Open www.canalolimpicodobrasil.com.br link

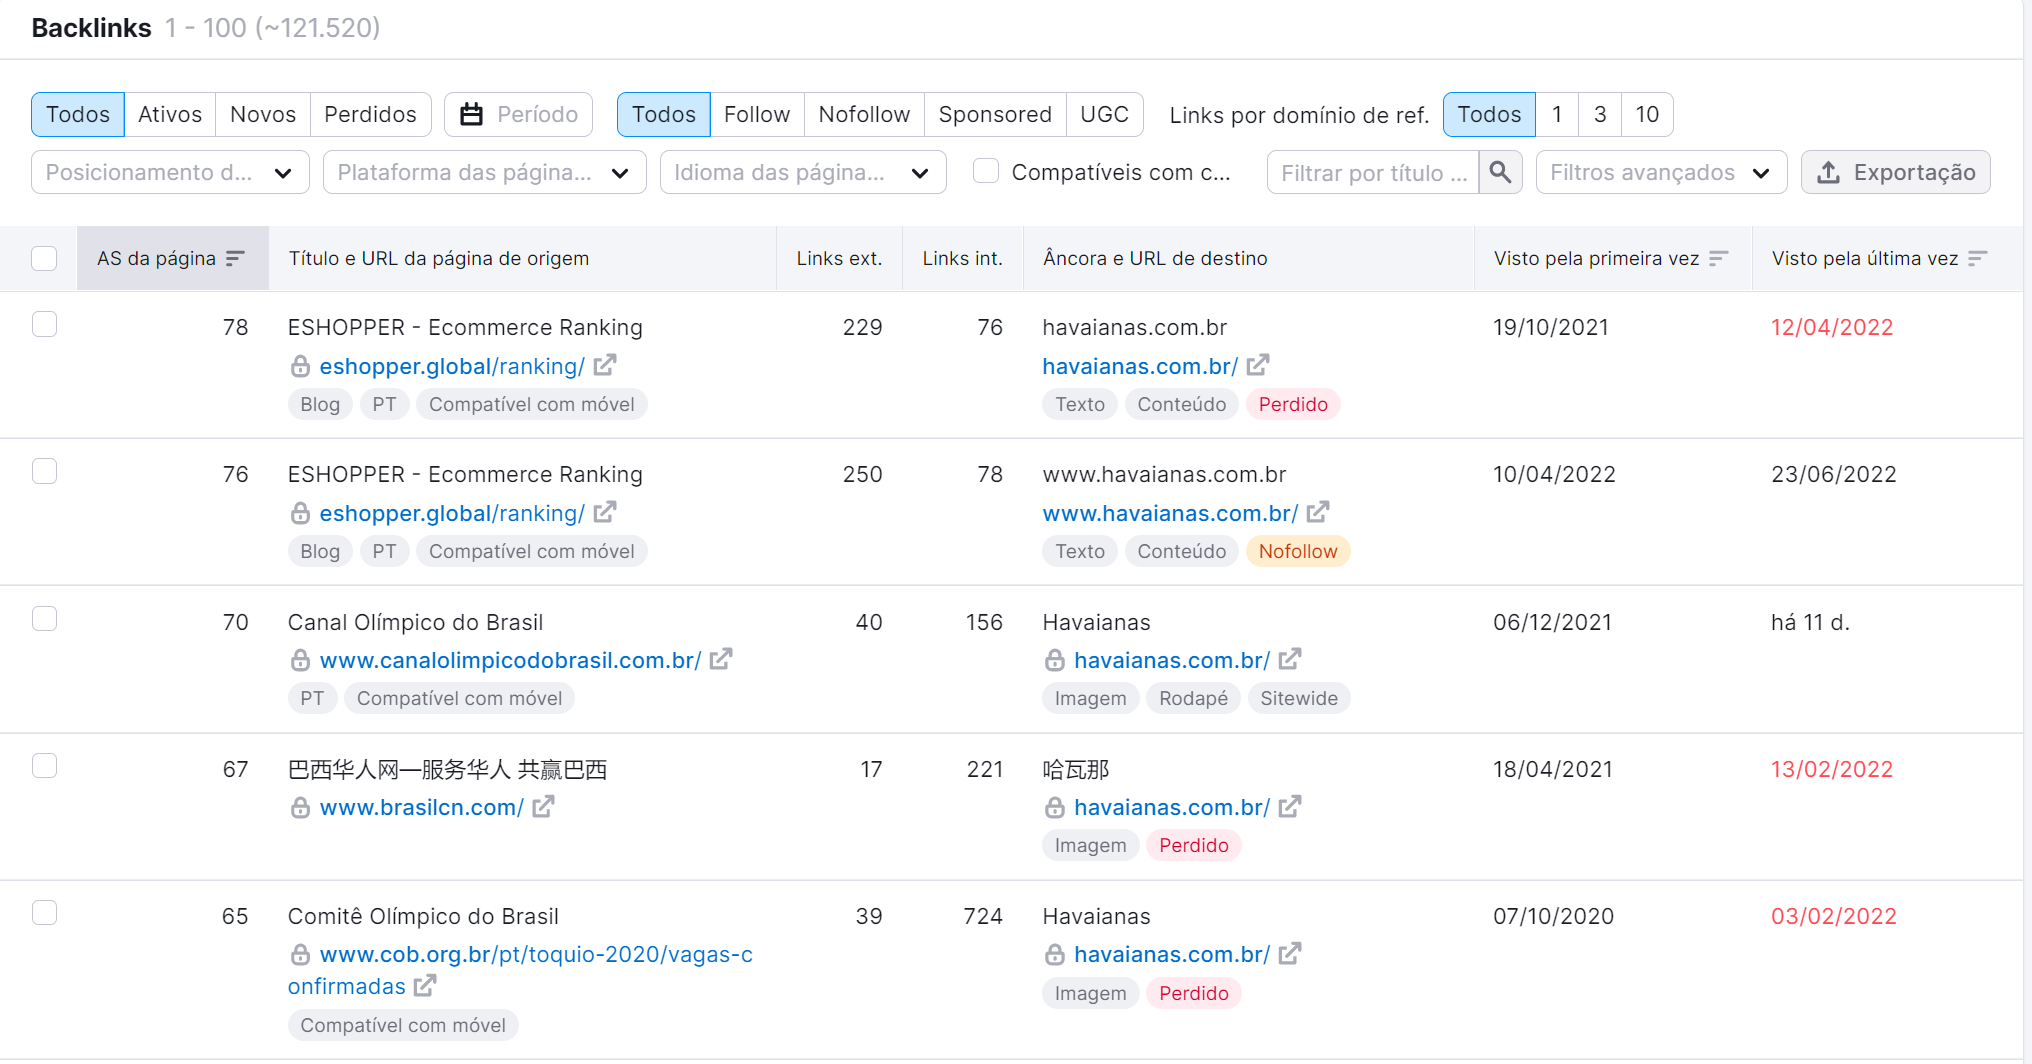(x=510, y=660)
